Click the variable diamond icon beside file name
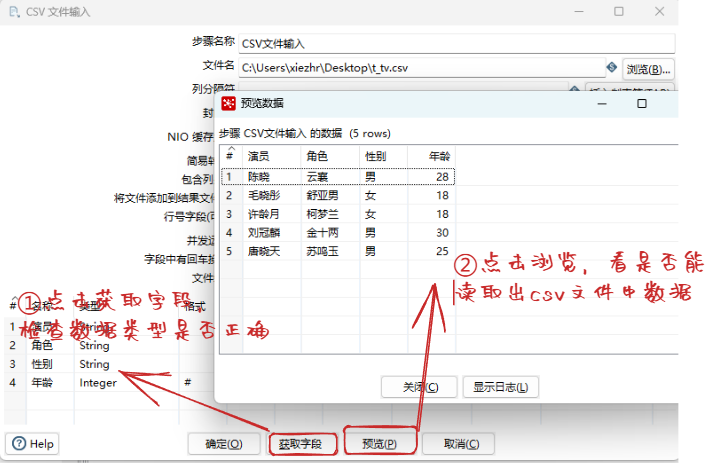 [x=612, y=67]
